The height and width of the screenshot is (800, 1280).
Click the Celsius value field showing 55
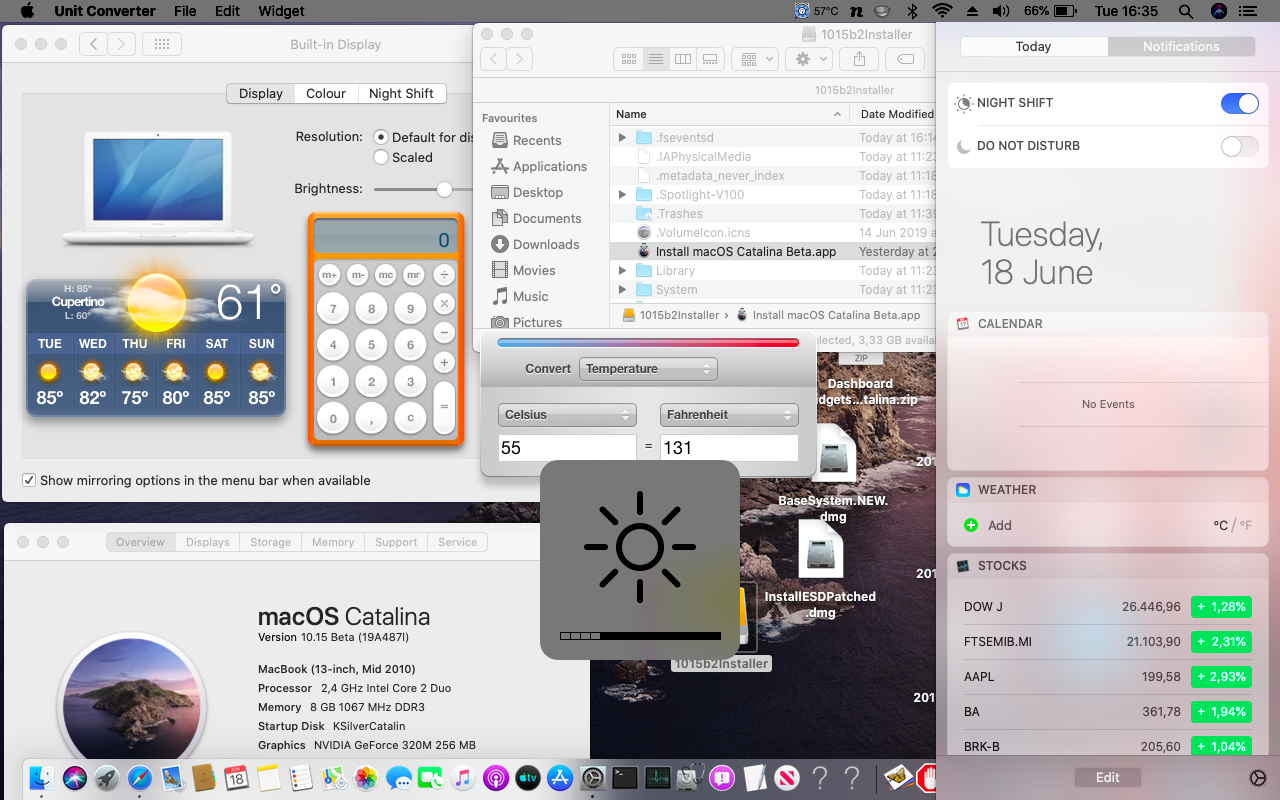(567, 448)
